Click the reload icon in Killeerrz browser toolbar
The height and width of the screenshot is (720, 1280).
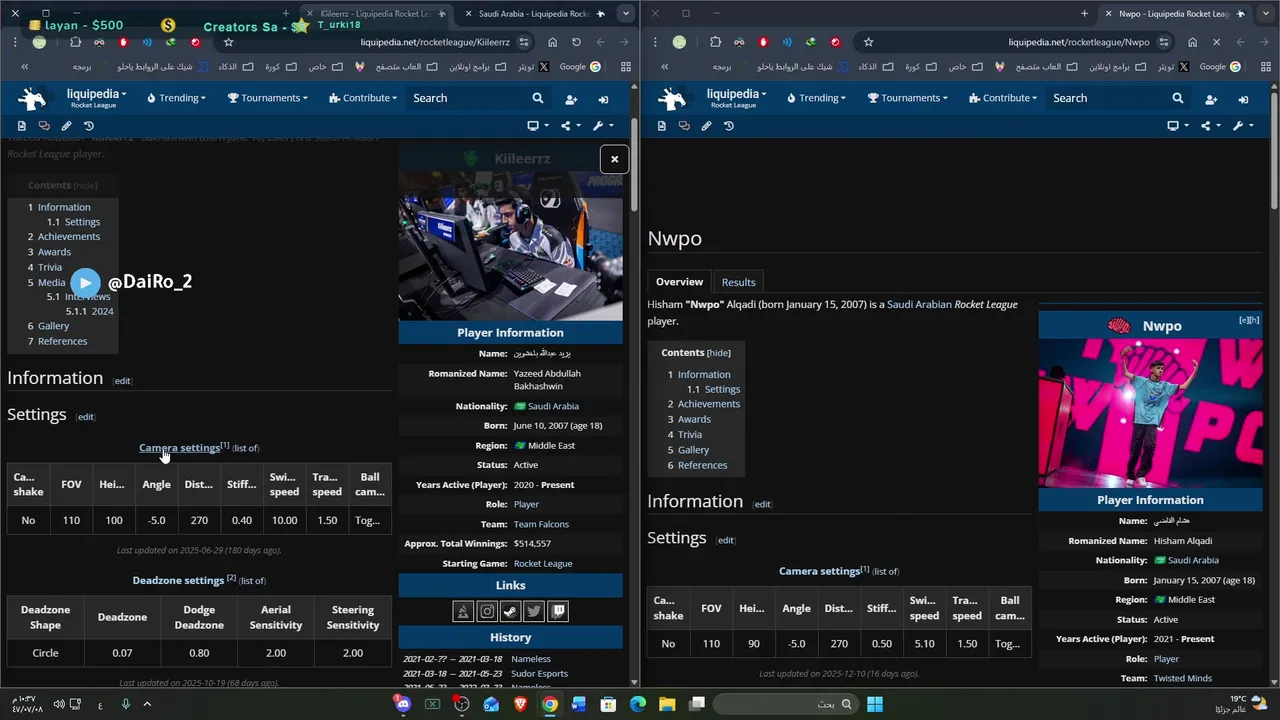(576, 42)
